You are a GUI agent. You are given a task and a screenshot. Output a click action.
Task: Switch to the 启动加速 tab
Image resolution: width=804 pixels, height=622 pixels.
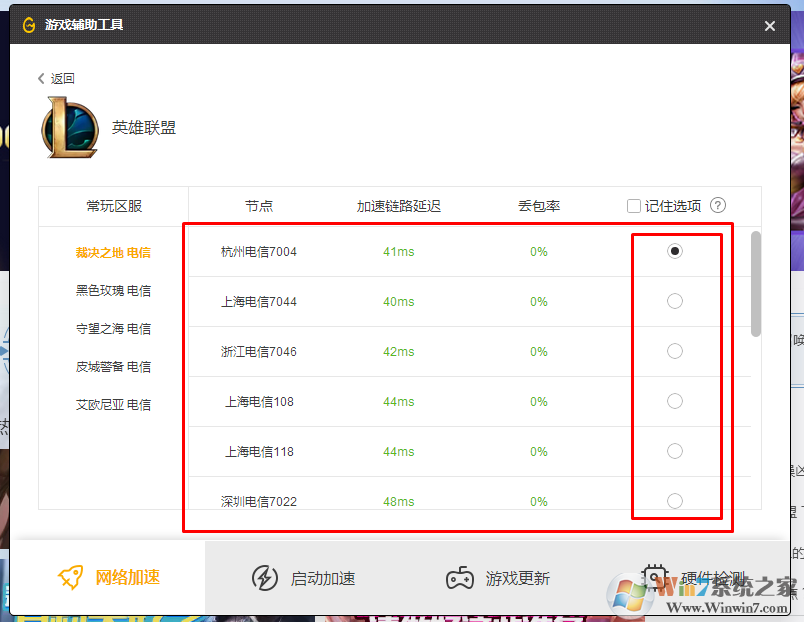303,578
